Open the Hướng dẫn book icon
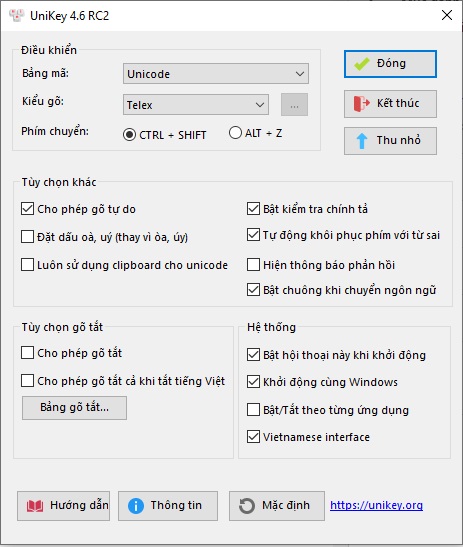The width and height of the screenshot is (463, 547). (35, 506)
